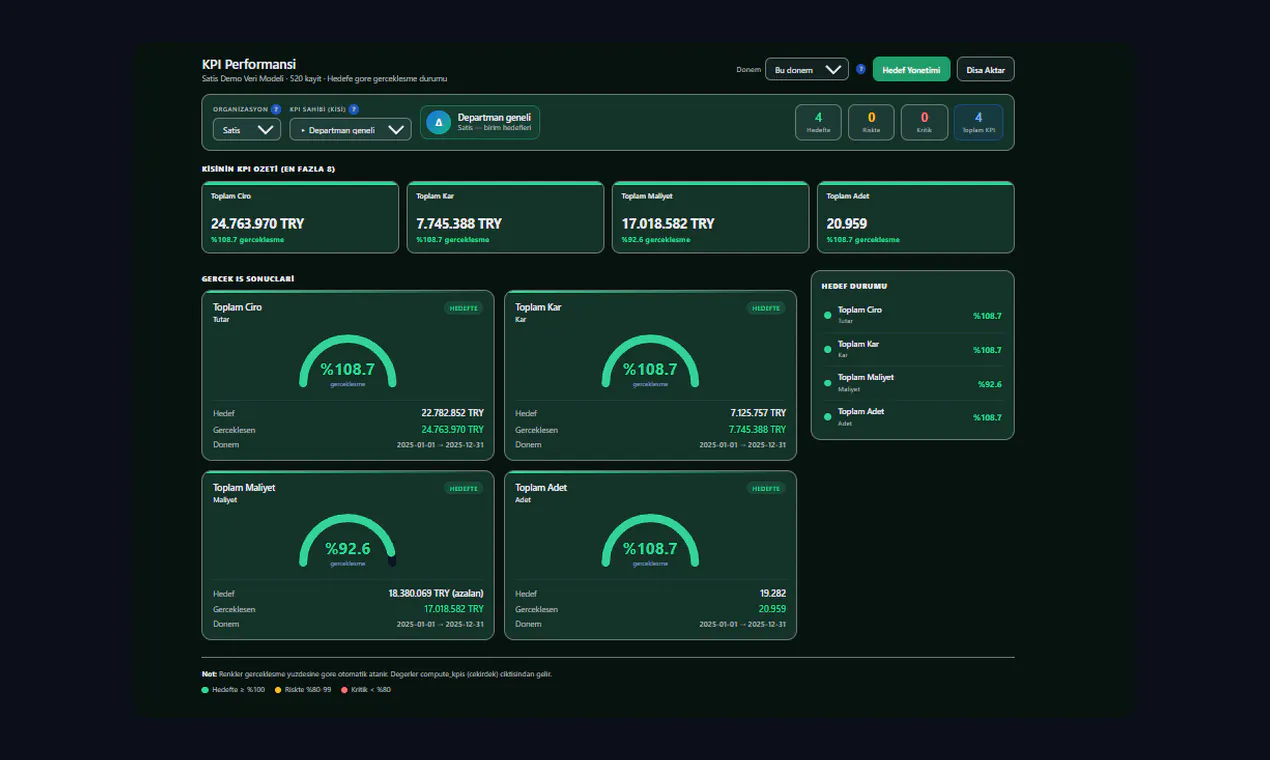Viewport: 1270px width, 760px height.
Task: Select Toplam Maliyet row in Hedef Durumu
Action: [x=912, y=383]
